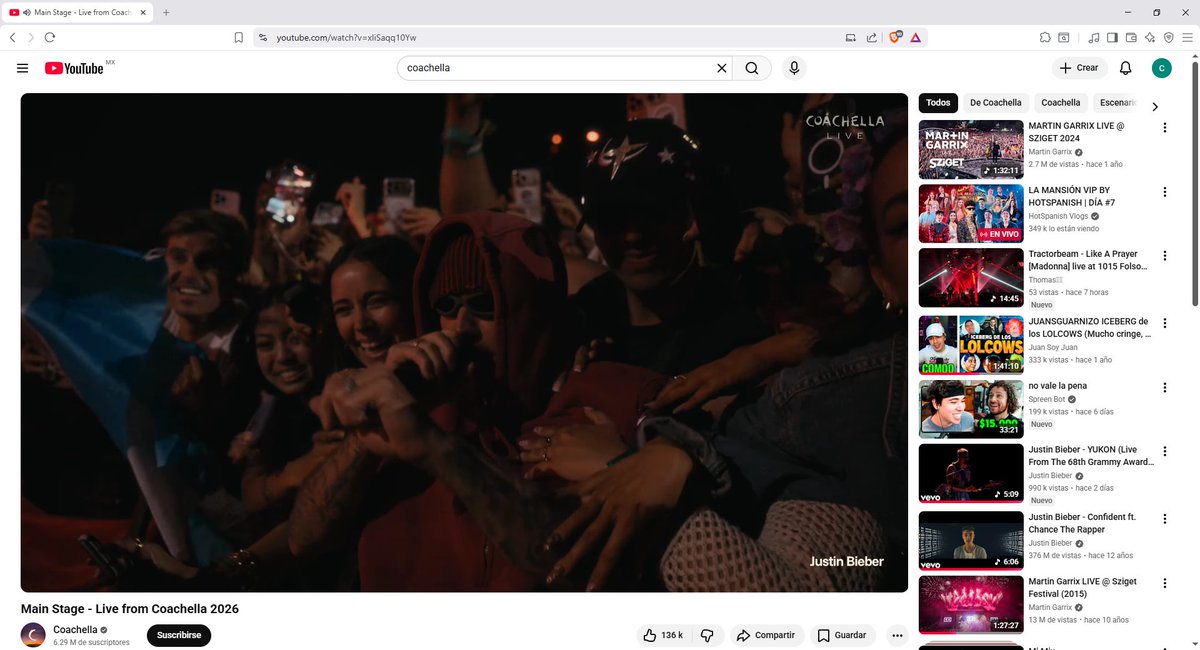Reload the current page
Viewport: 1200px width, 650px height.
click(x=50, y=38)
